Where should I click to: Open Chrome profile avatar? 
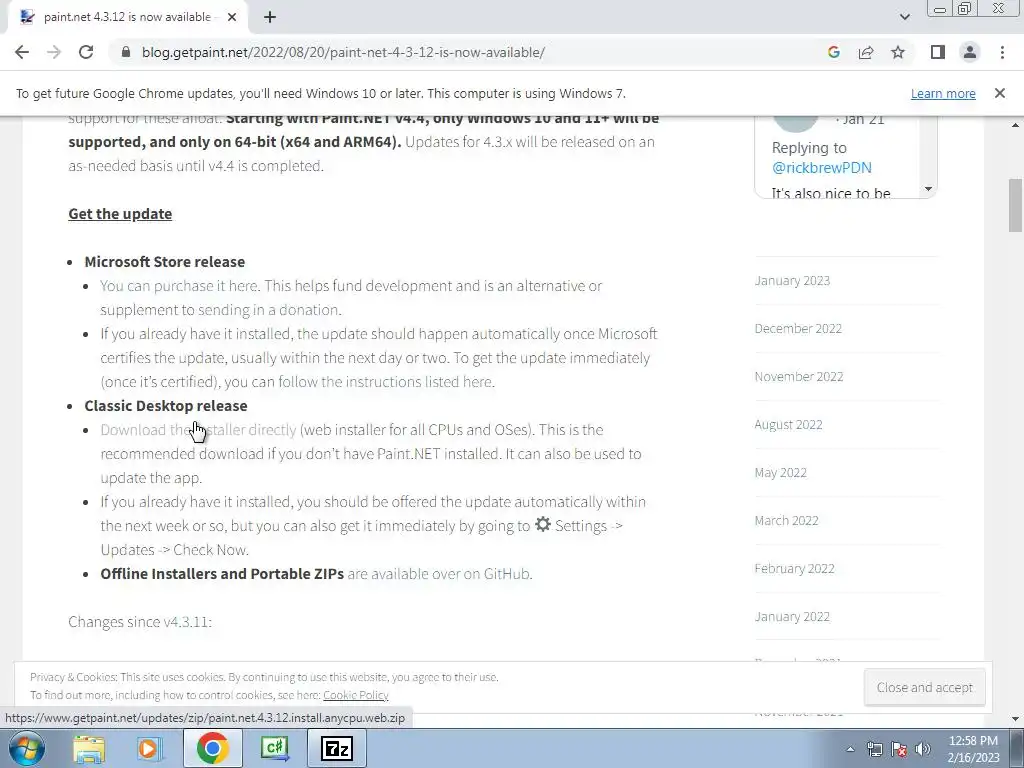click(970, 52)
